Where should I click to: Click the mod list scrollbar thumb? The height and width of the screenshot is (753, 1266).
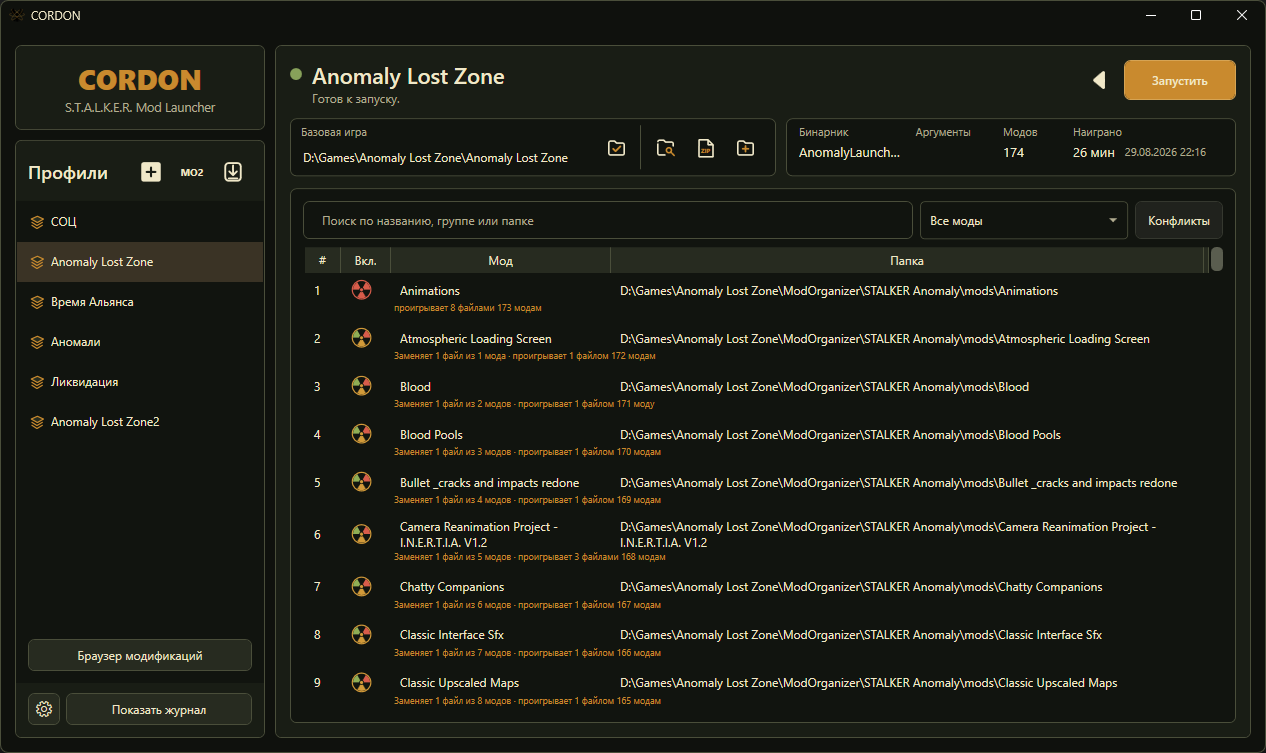click(1217, 260)
